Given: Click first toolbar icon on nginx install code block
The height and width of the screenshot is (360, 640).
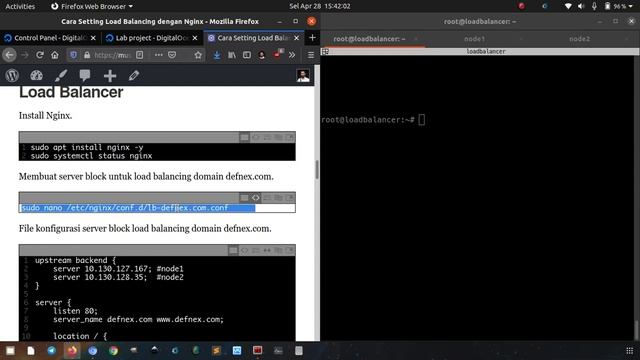Looking at the screenshot, I should pos(244,137).
